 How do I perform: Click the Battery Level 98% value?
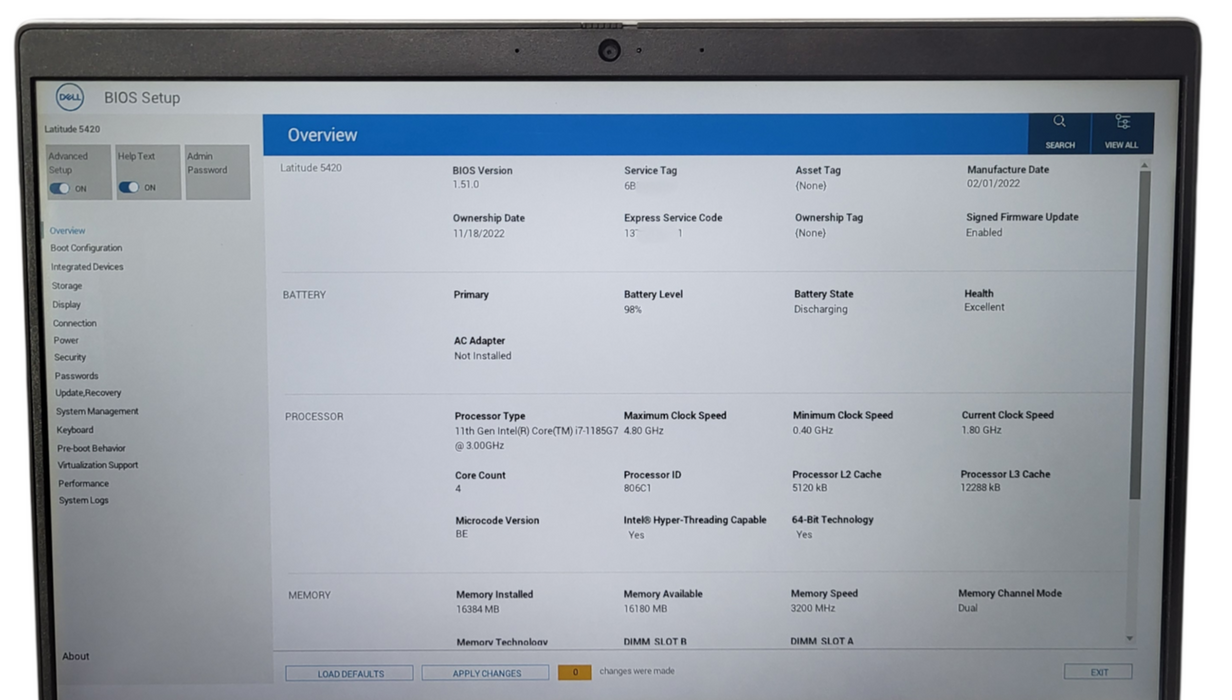633,310
